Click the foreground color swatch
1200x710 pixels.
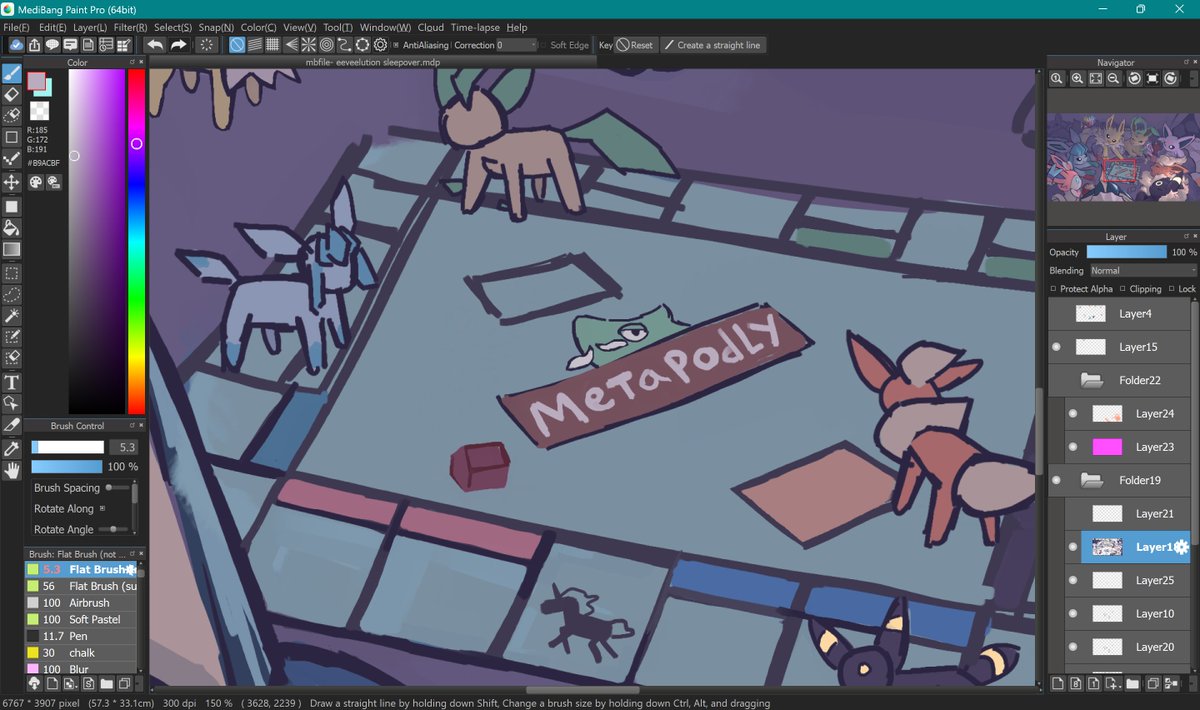click(36, 80)
